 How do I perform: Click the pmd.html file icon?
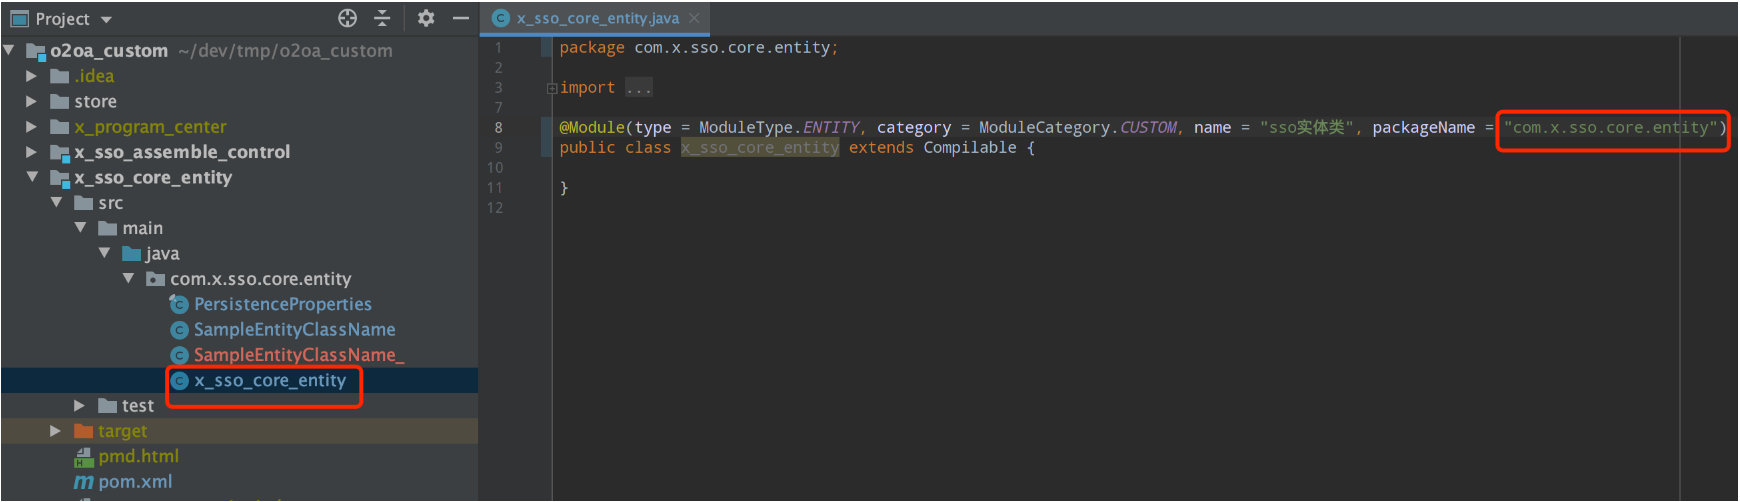pyautogui.click(x=84, y=457)
